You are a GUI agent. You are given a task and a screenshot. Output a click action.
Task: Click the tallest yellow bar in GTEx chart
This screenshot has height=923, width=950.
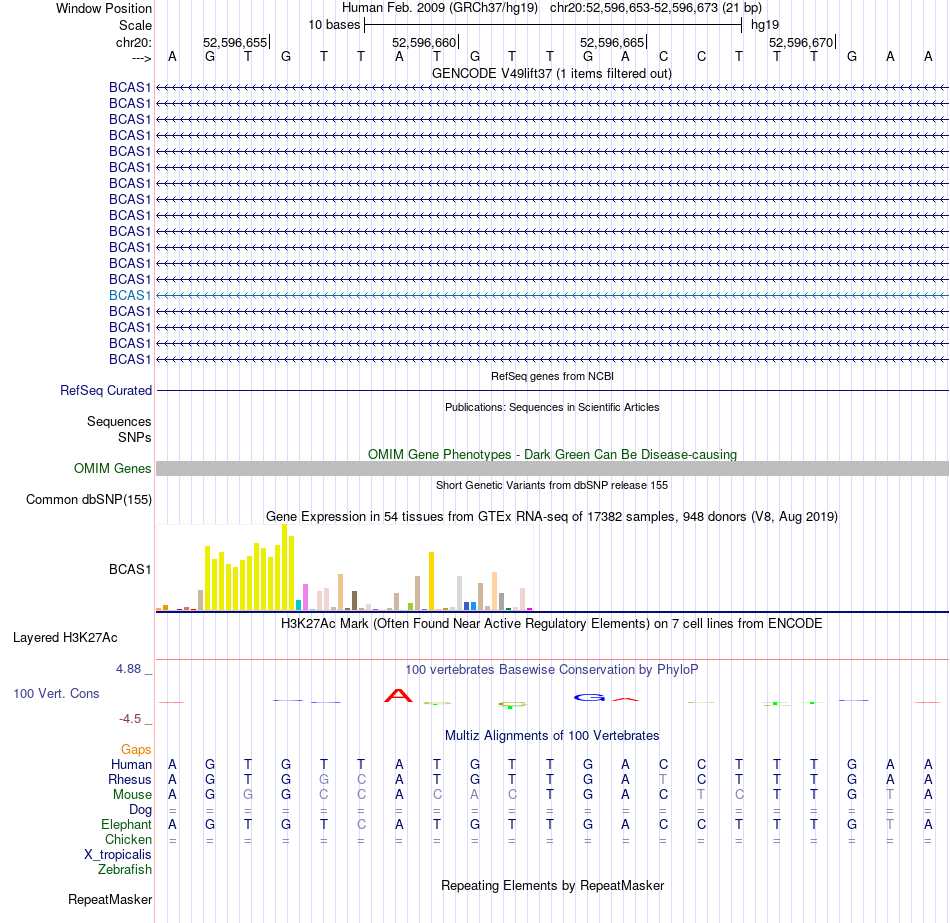(x=284, y=567)
